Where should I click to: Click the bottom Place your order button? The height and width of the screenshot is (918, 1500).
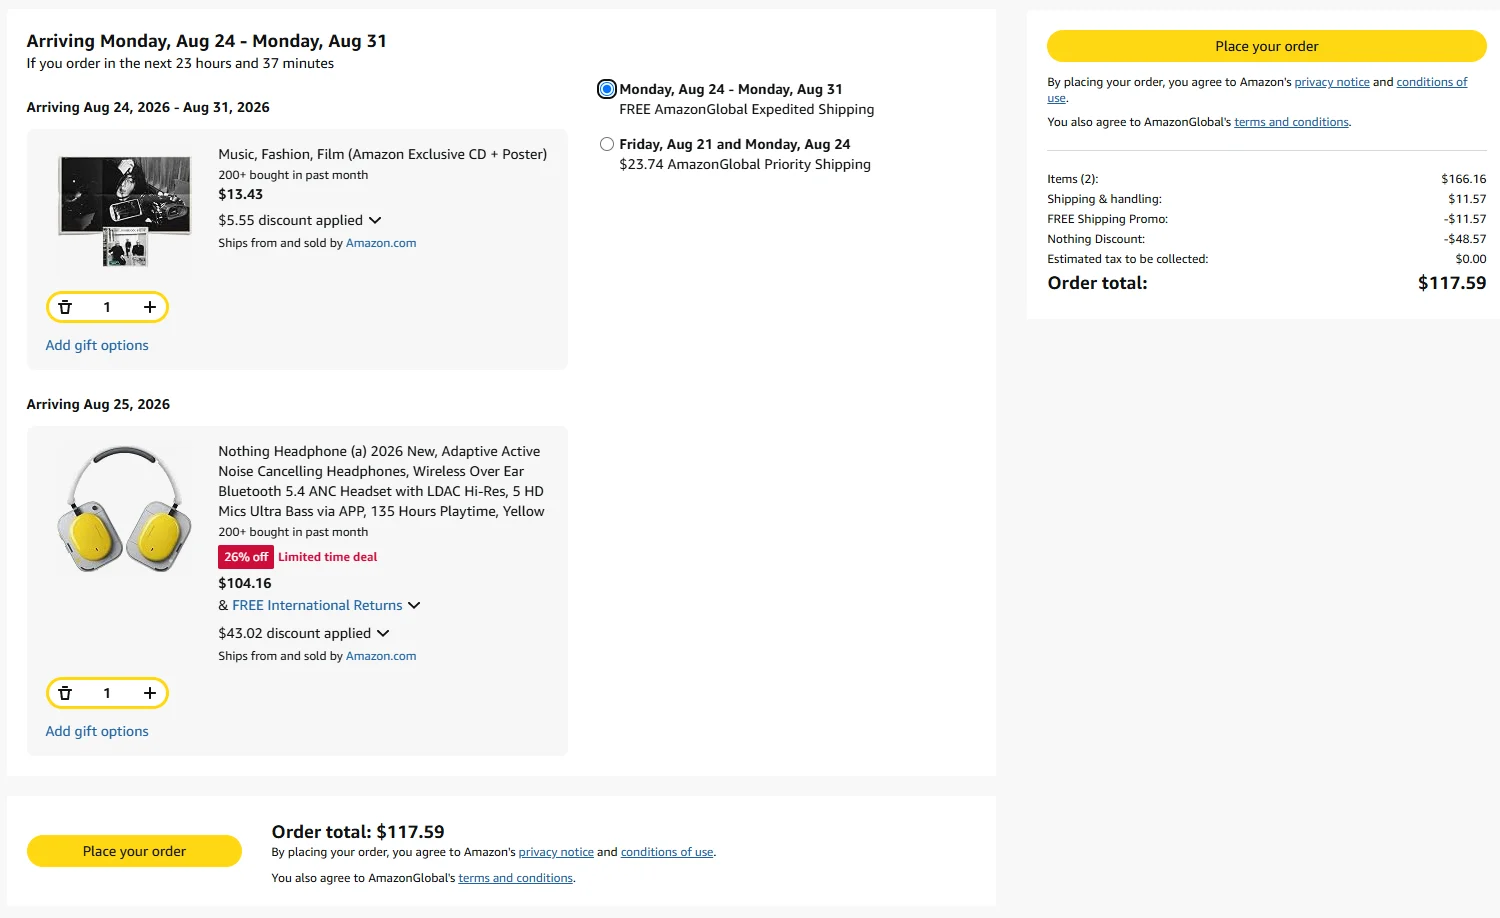[134, 851]
